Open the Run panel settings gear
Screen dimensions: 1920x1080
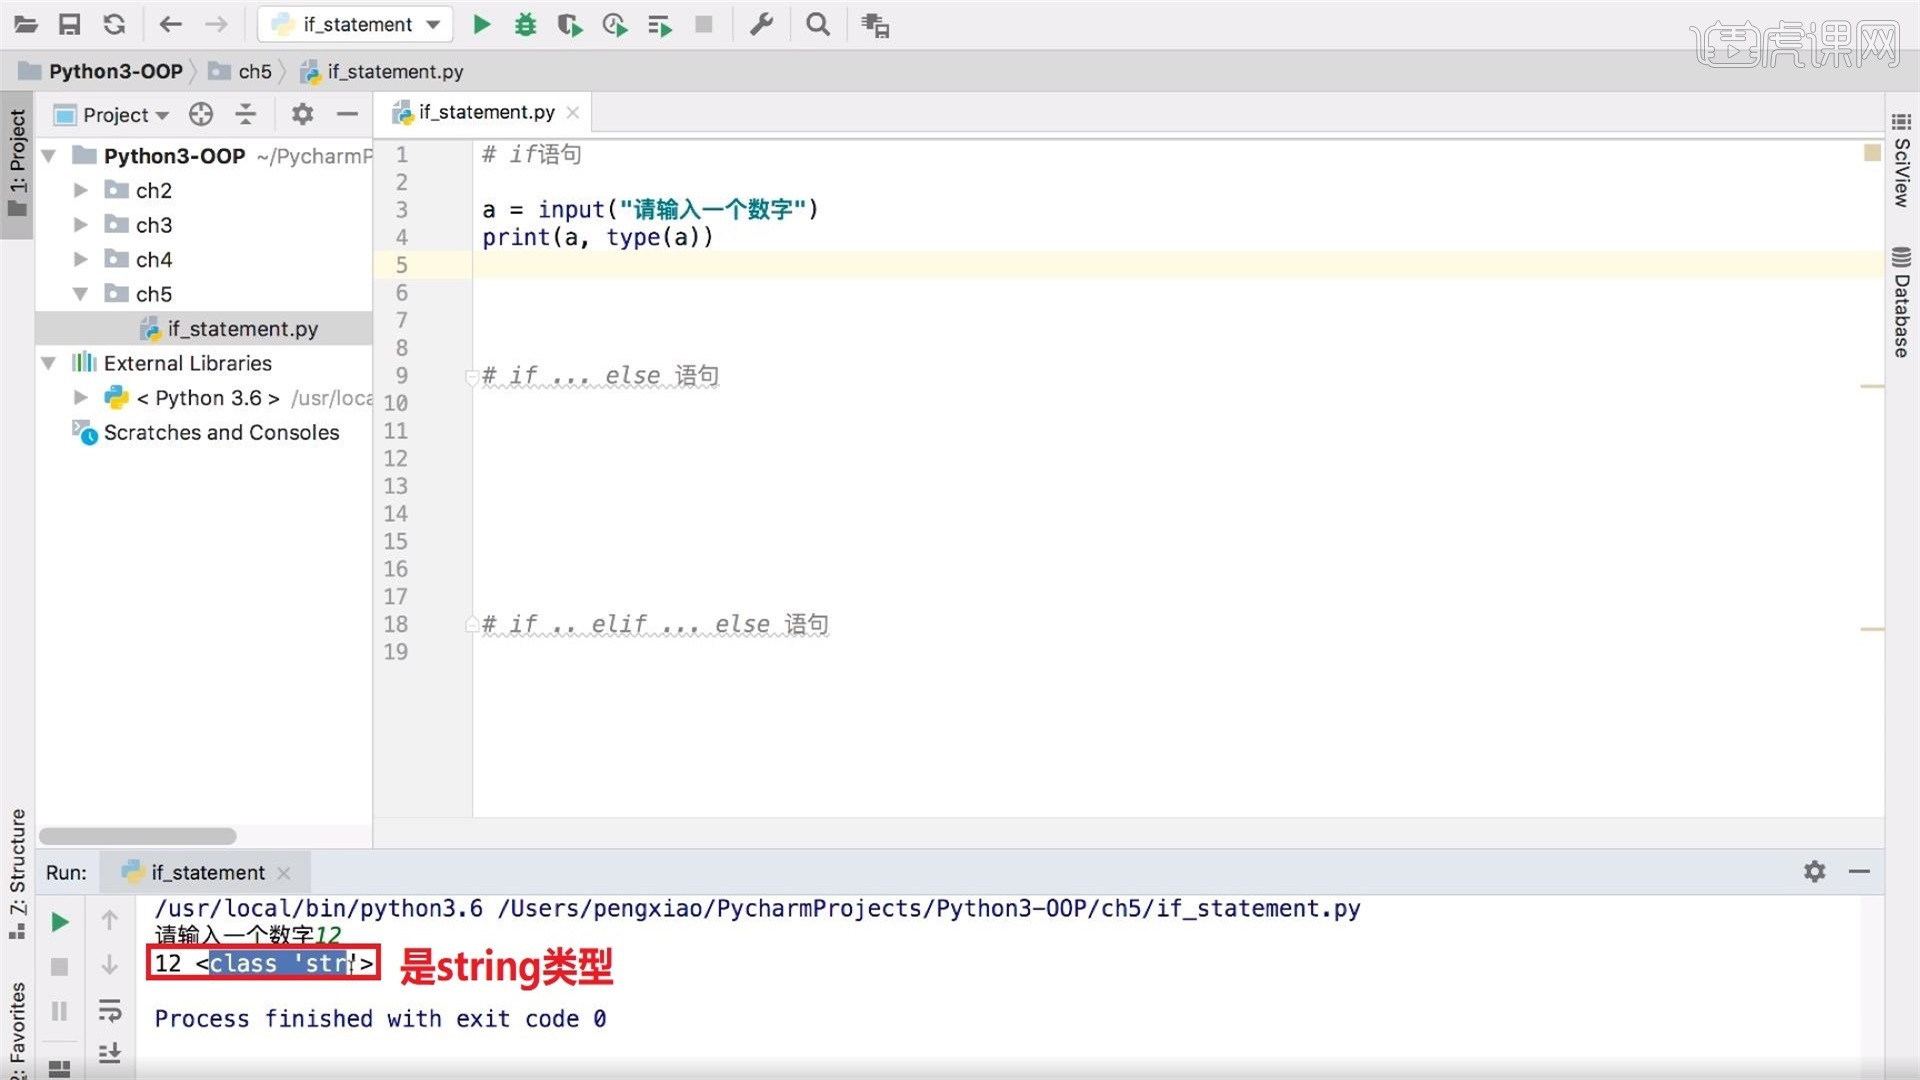tap(1814, 872)
